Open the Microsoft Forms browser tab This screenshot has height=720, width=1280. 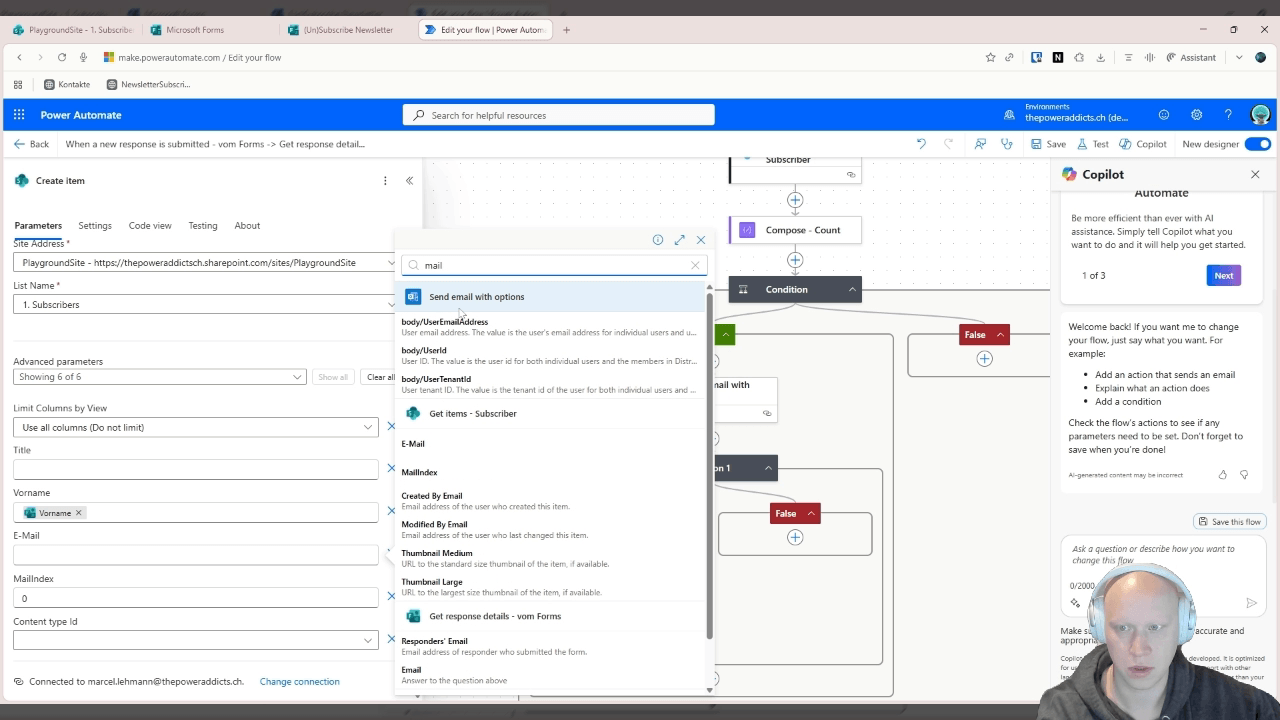(195, 30)
